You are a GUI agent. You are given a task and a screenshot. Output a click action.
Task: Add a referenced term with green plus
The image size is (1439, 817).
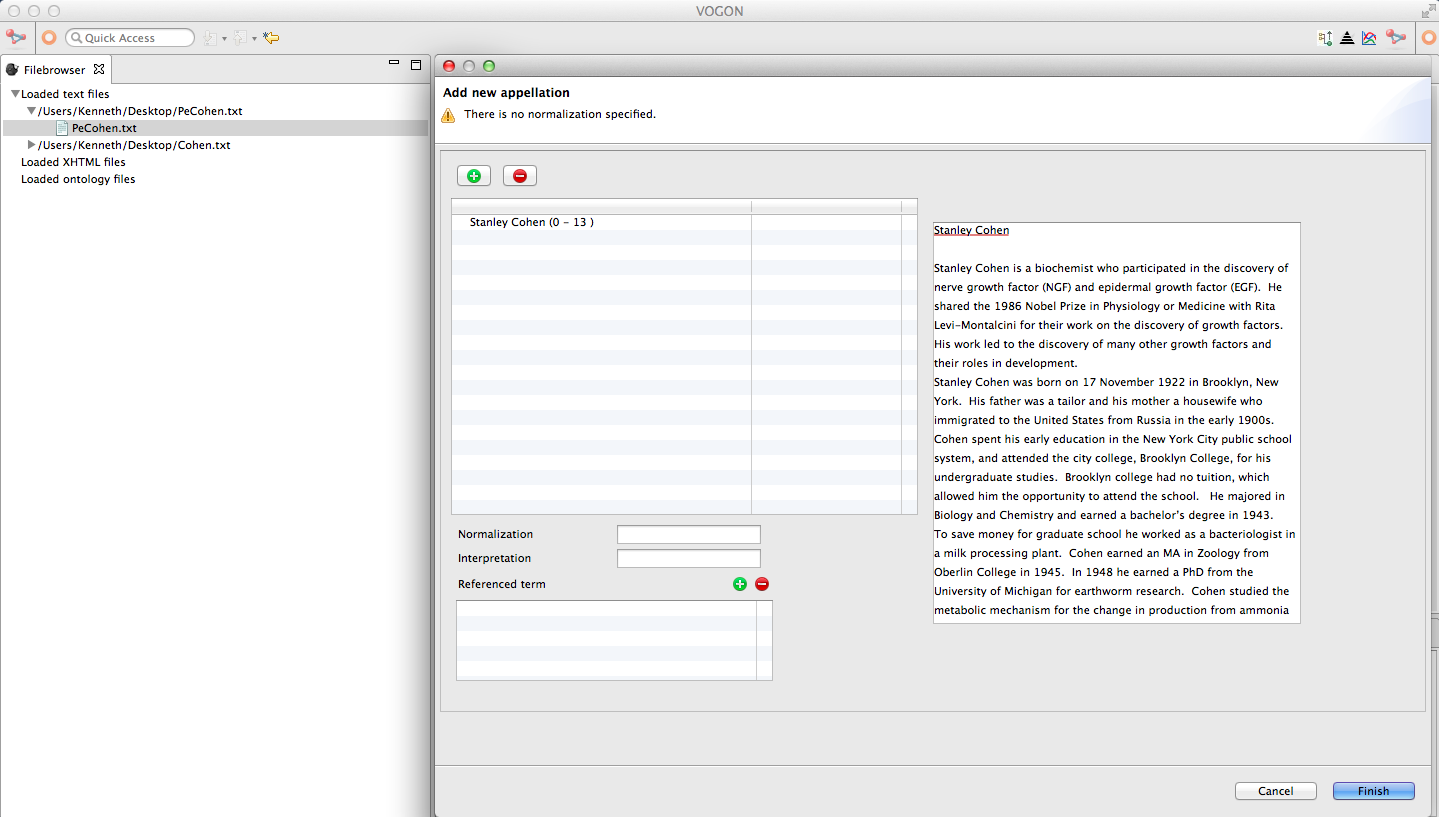coord(740,584)
